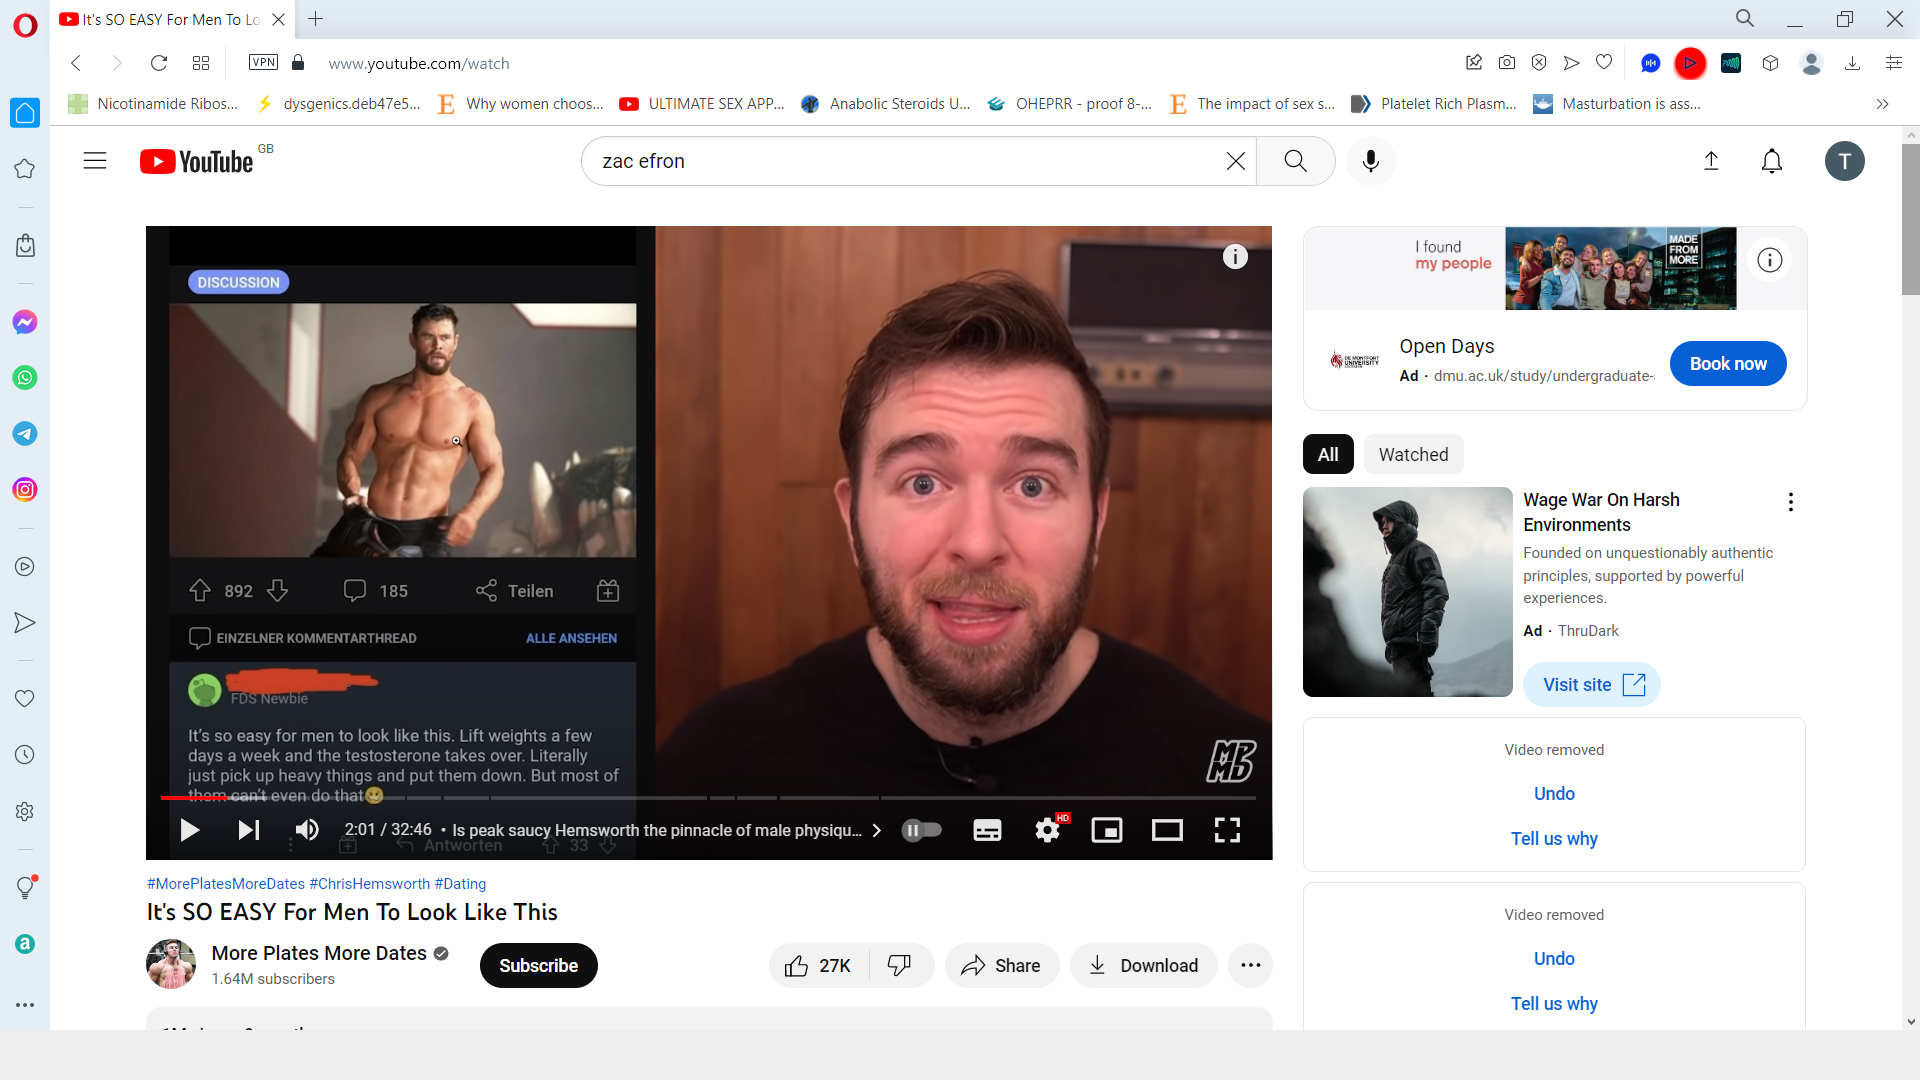Dislike this video
Image resolution: width=1920 pixels, height=1080 pixels.
point(900,965)
